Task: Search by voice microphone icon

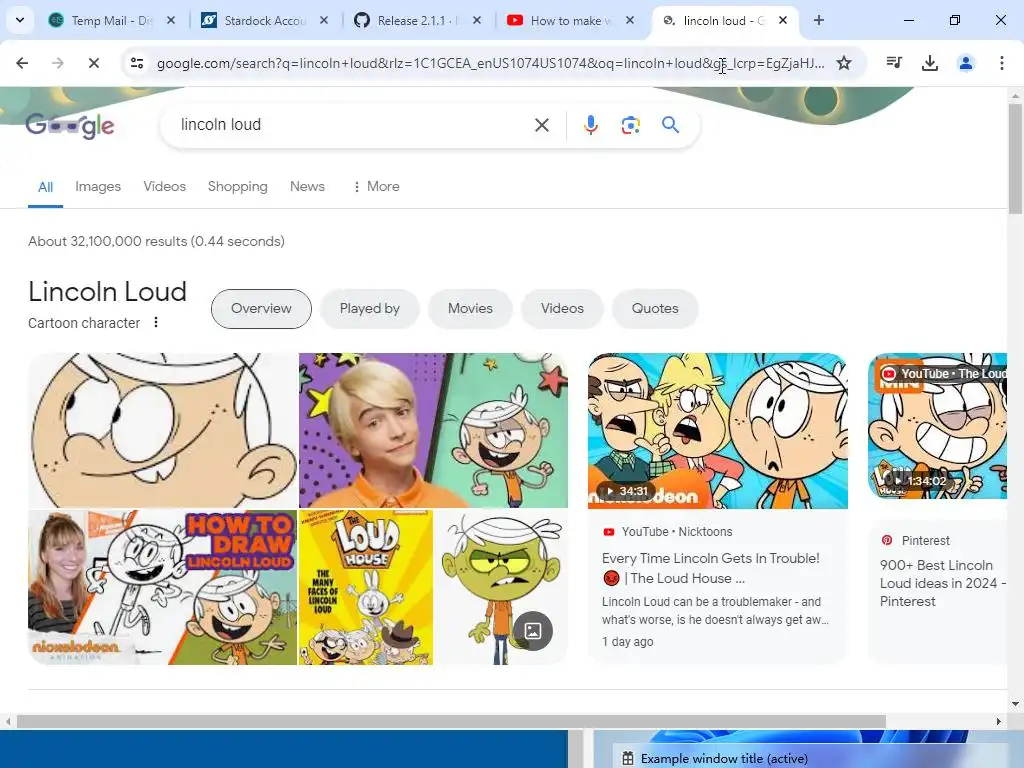Action: (x=590, y=125)
